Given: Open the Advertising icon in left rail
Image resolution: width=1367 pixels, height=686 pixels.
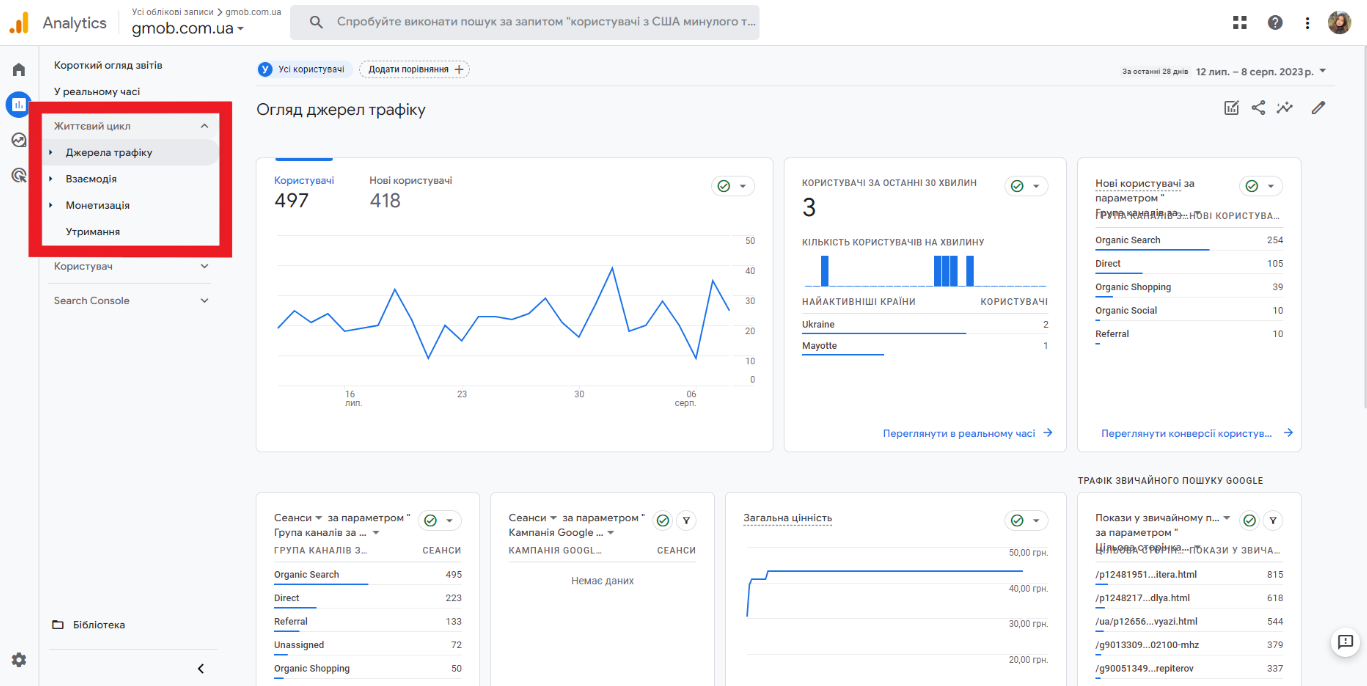Looking at the screenshot, I should pos(17,175).
